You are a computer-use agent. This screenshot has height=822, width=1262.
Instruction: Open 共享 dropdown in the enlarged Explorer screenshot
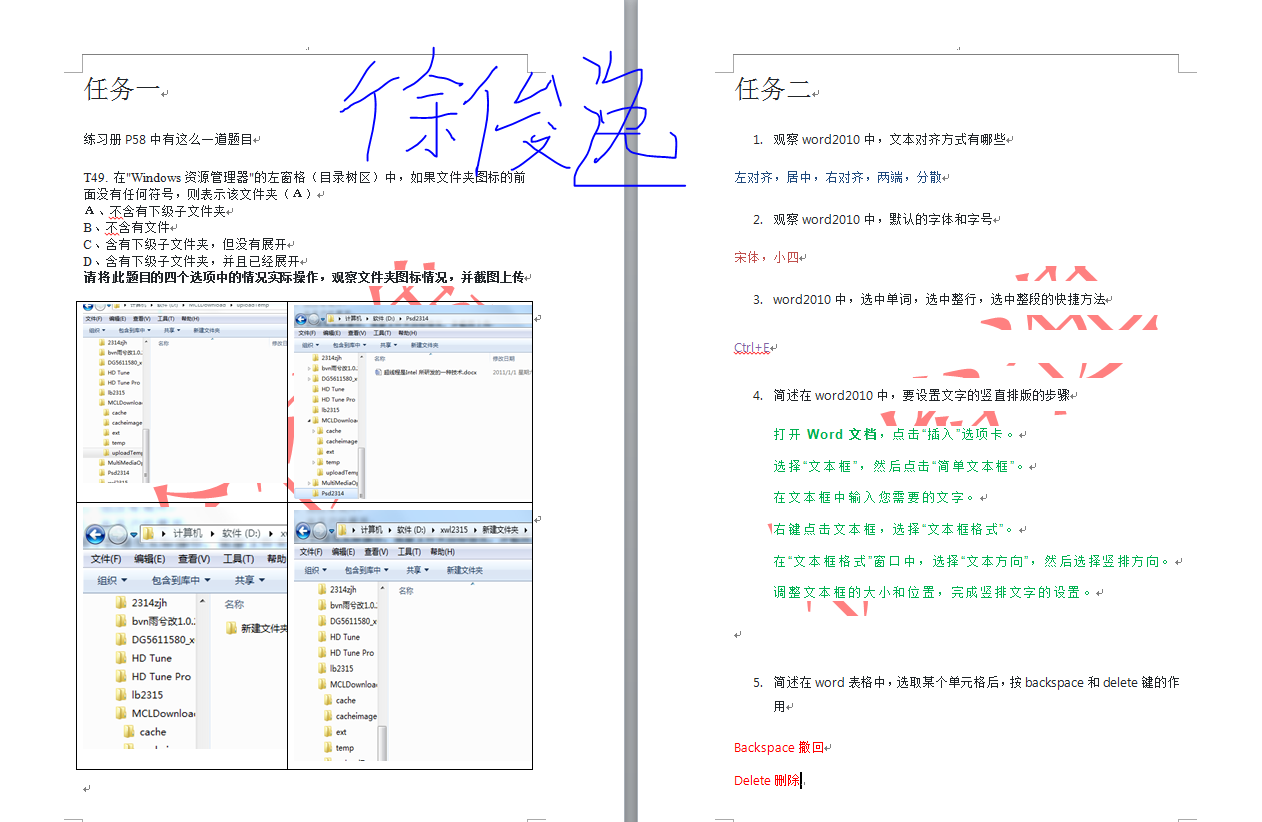click(x=250, y=580)
